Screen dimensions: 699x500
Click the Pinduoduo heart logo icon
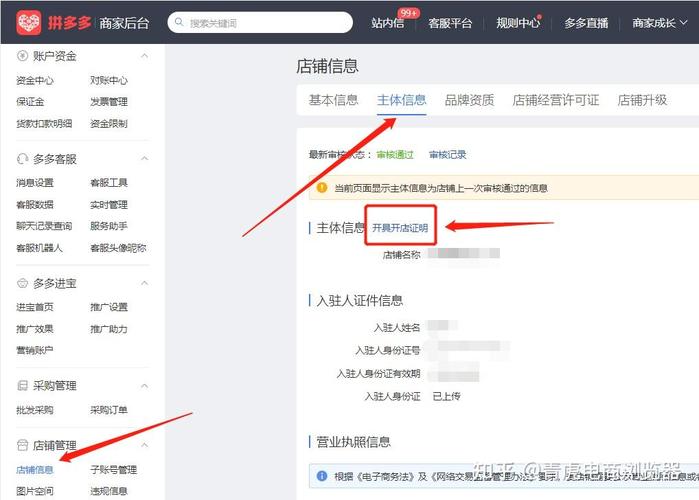coord(29,22)
